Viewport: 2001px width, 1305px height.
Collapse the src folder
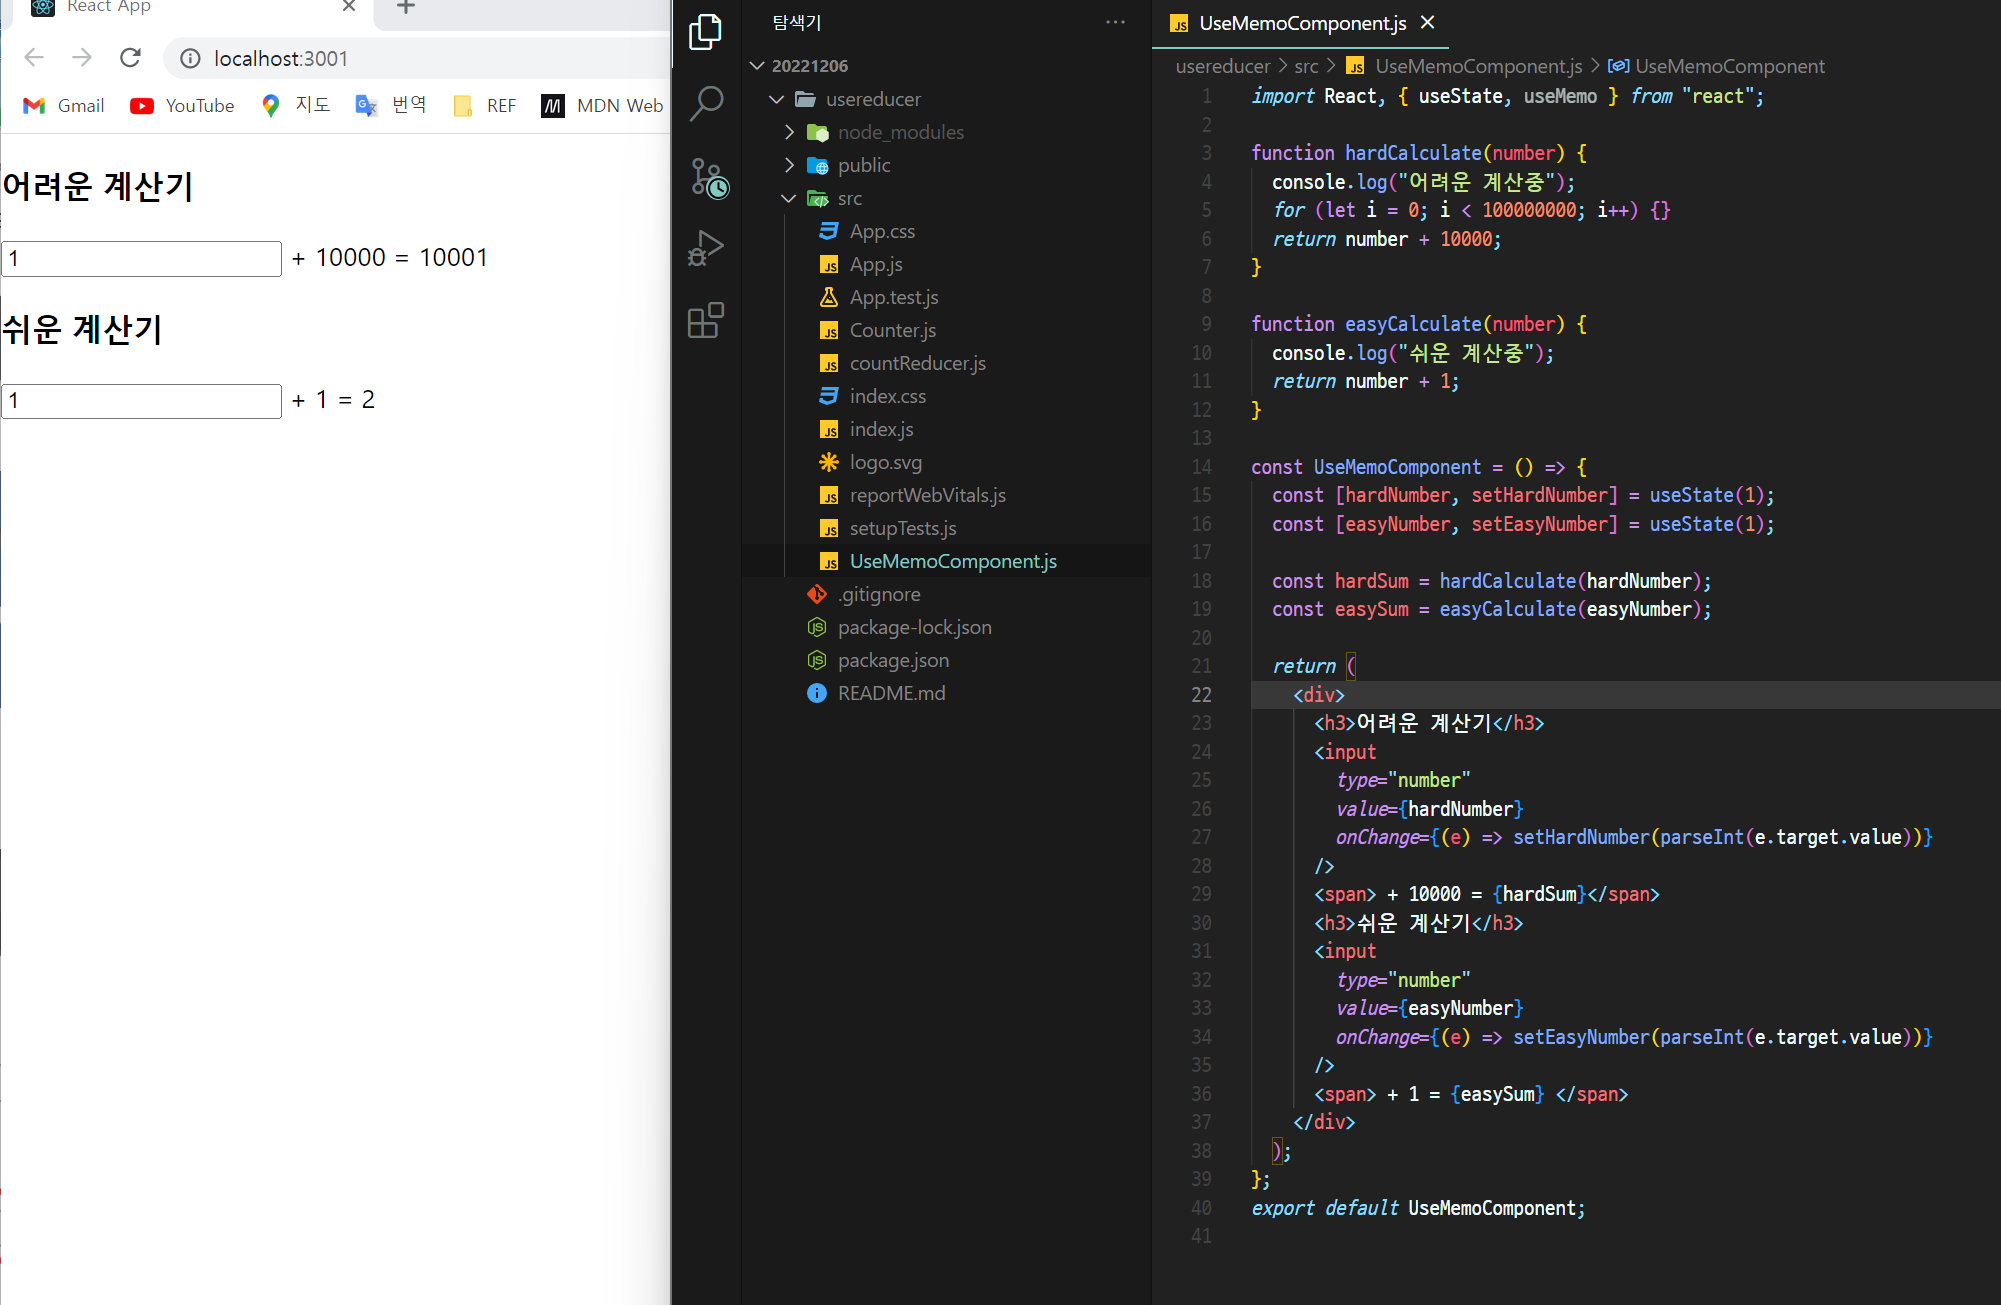coord(789,198)
